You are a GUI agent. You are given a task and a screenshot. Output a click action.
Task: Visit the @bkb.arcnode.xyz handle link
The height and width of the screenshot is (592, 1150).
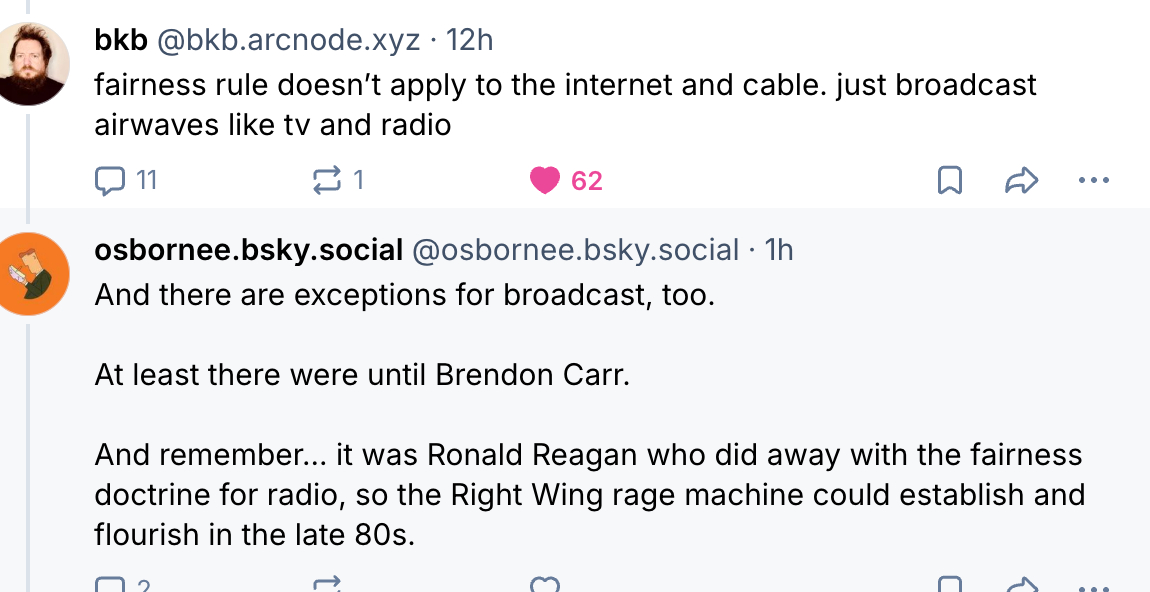point(288,40)
